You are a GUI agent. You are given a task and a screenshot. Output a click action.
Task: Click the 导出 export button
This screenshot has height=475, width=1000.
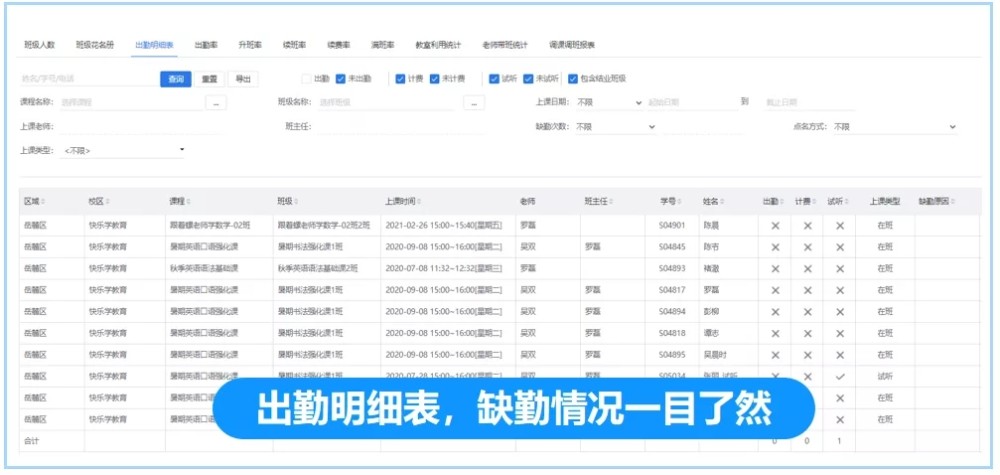point(243,79)
